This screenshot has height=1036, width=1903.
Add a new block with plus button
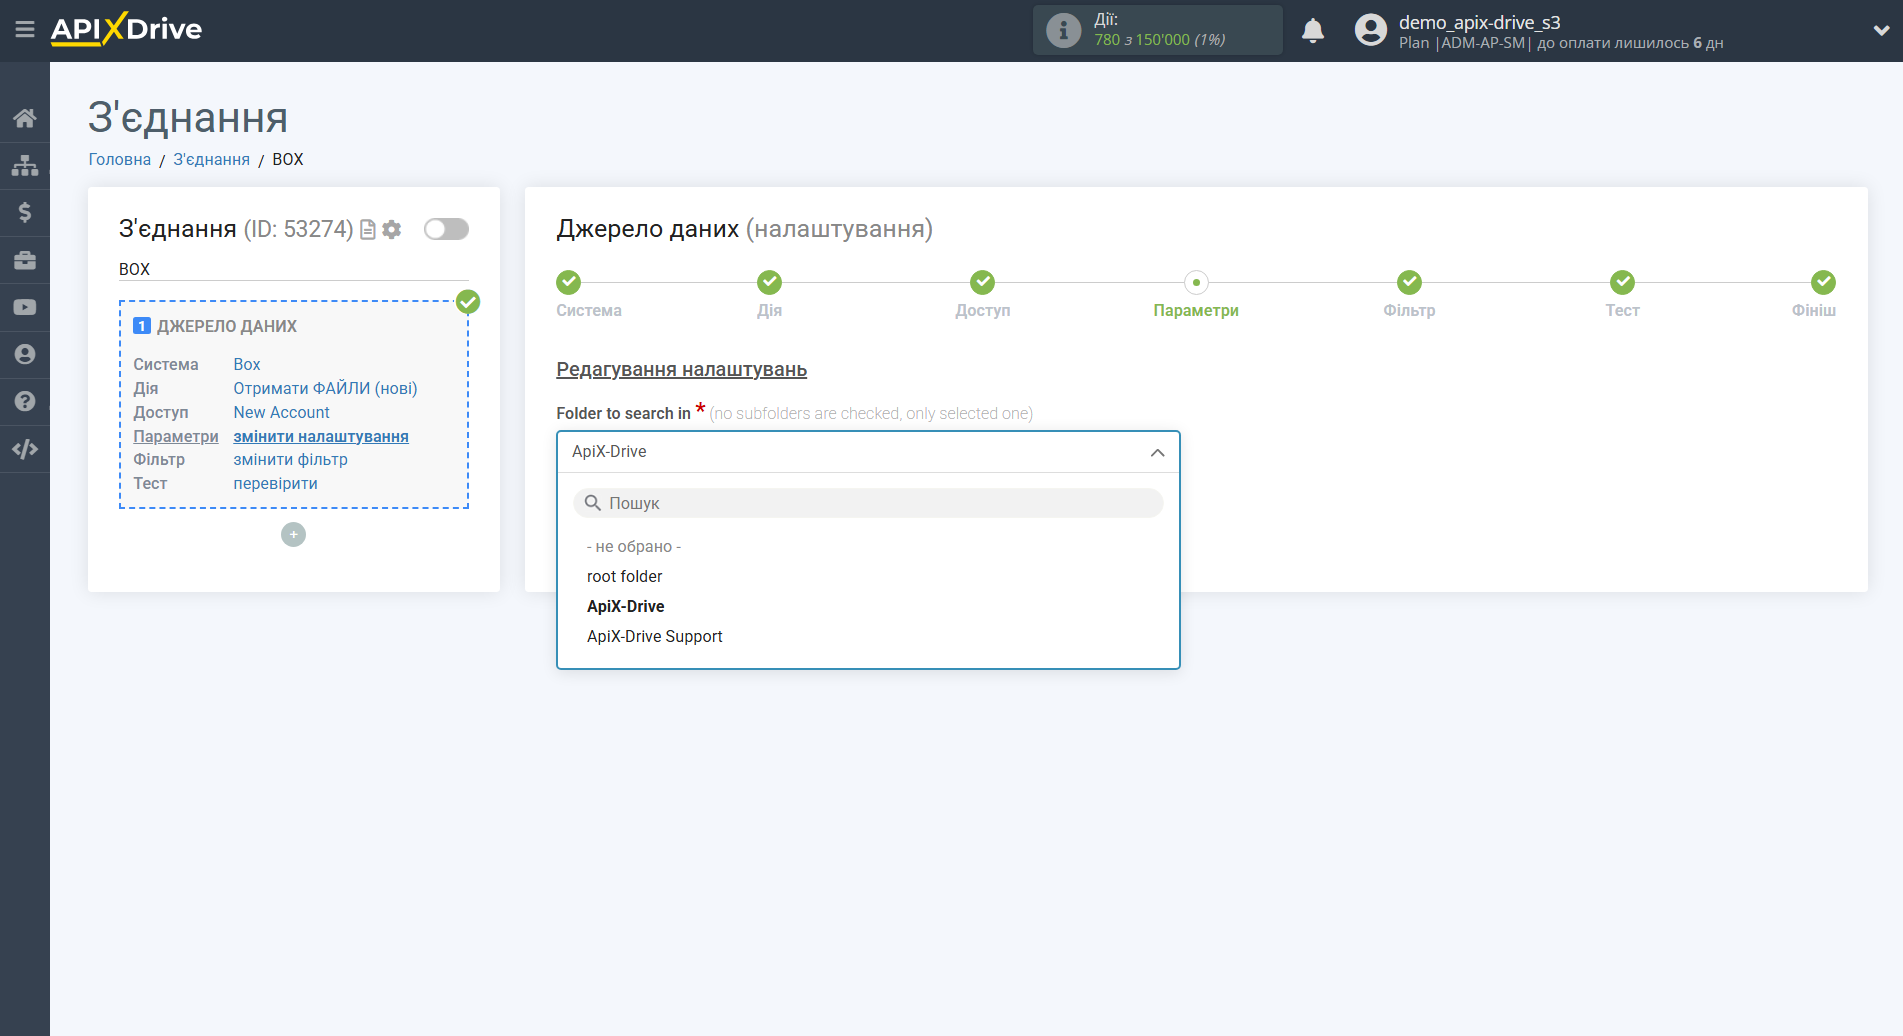(293, 535)
